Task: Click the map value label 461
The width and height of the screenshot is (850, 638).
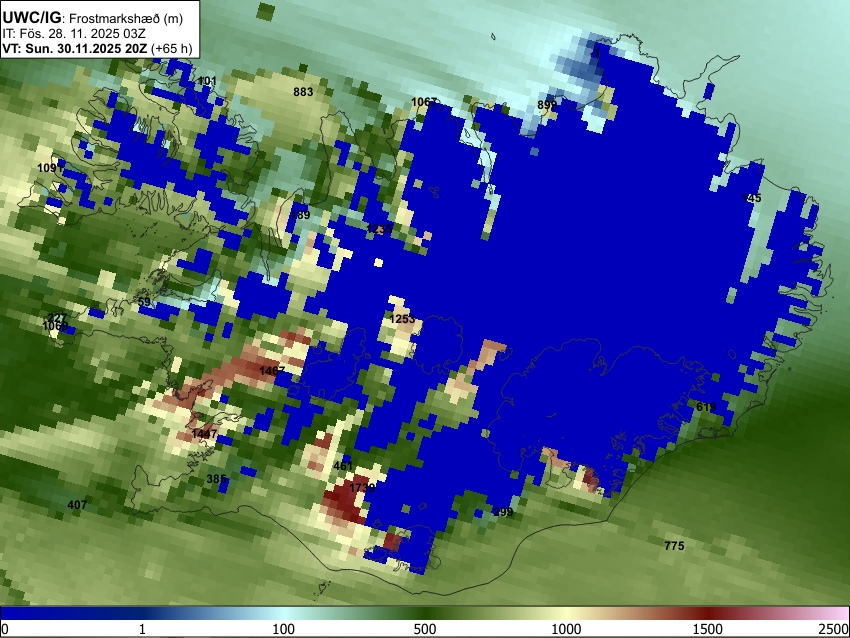Action: (x=343, y=466)
